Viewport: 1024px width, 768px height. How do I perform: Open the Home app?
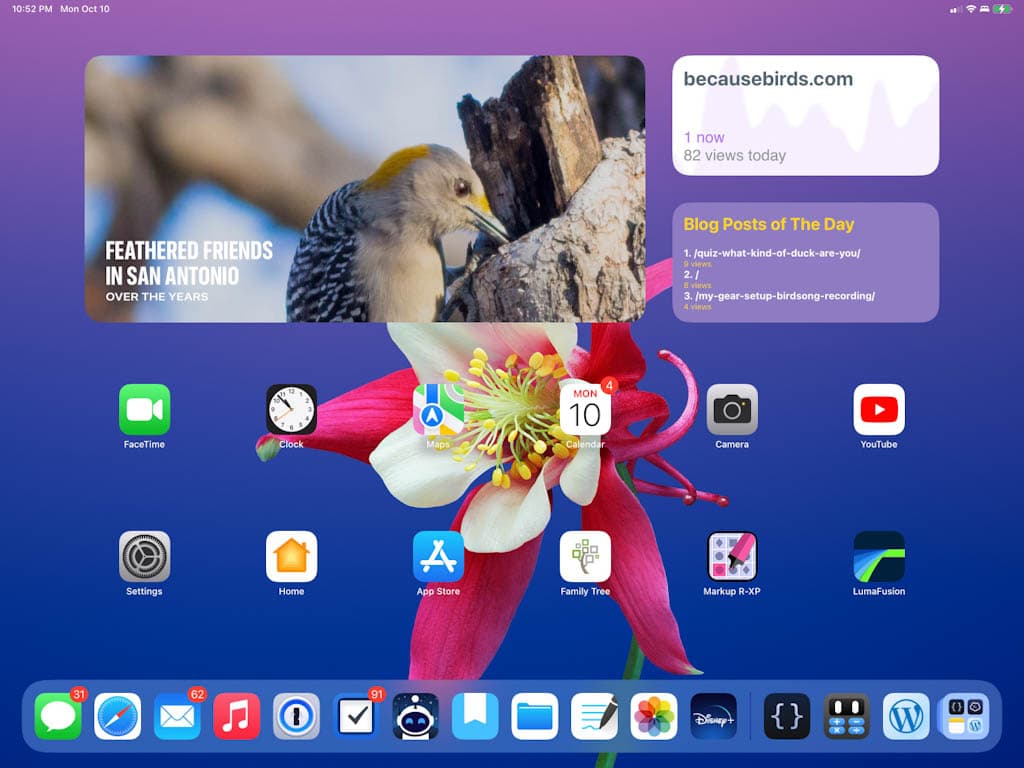pyautogui.click(x=291, y=556)
